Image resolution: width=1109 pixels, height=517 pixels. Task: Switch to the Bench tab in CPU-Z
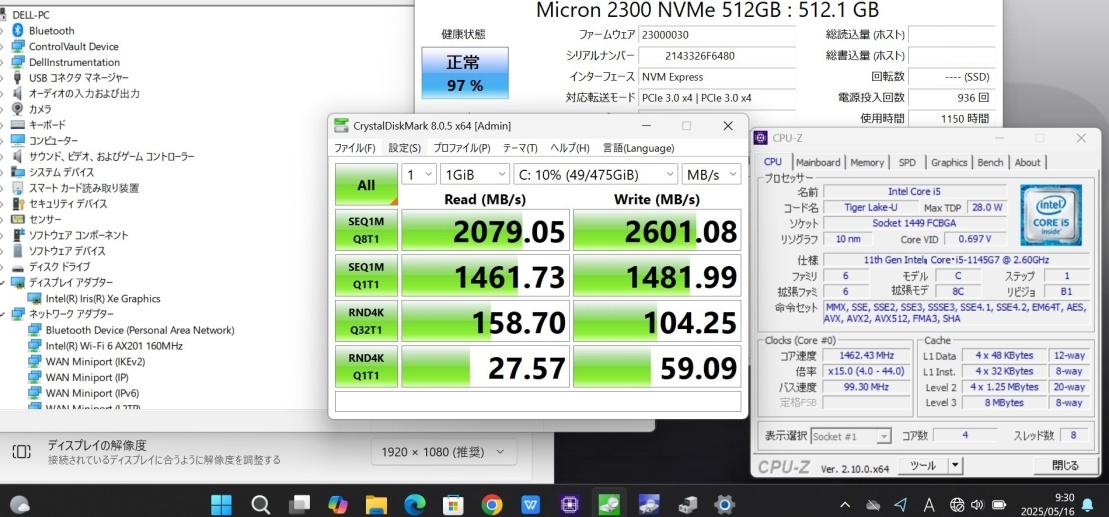(x=990, y=162)
